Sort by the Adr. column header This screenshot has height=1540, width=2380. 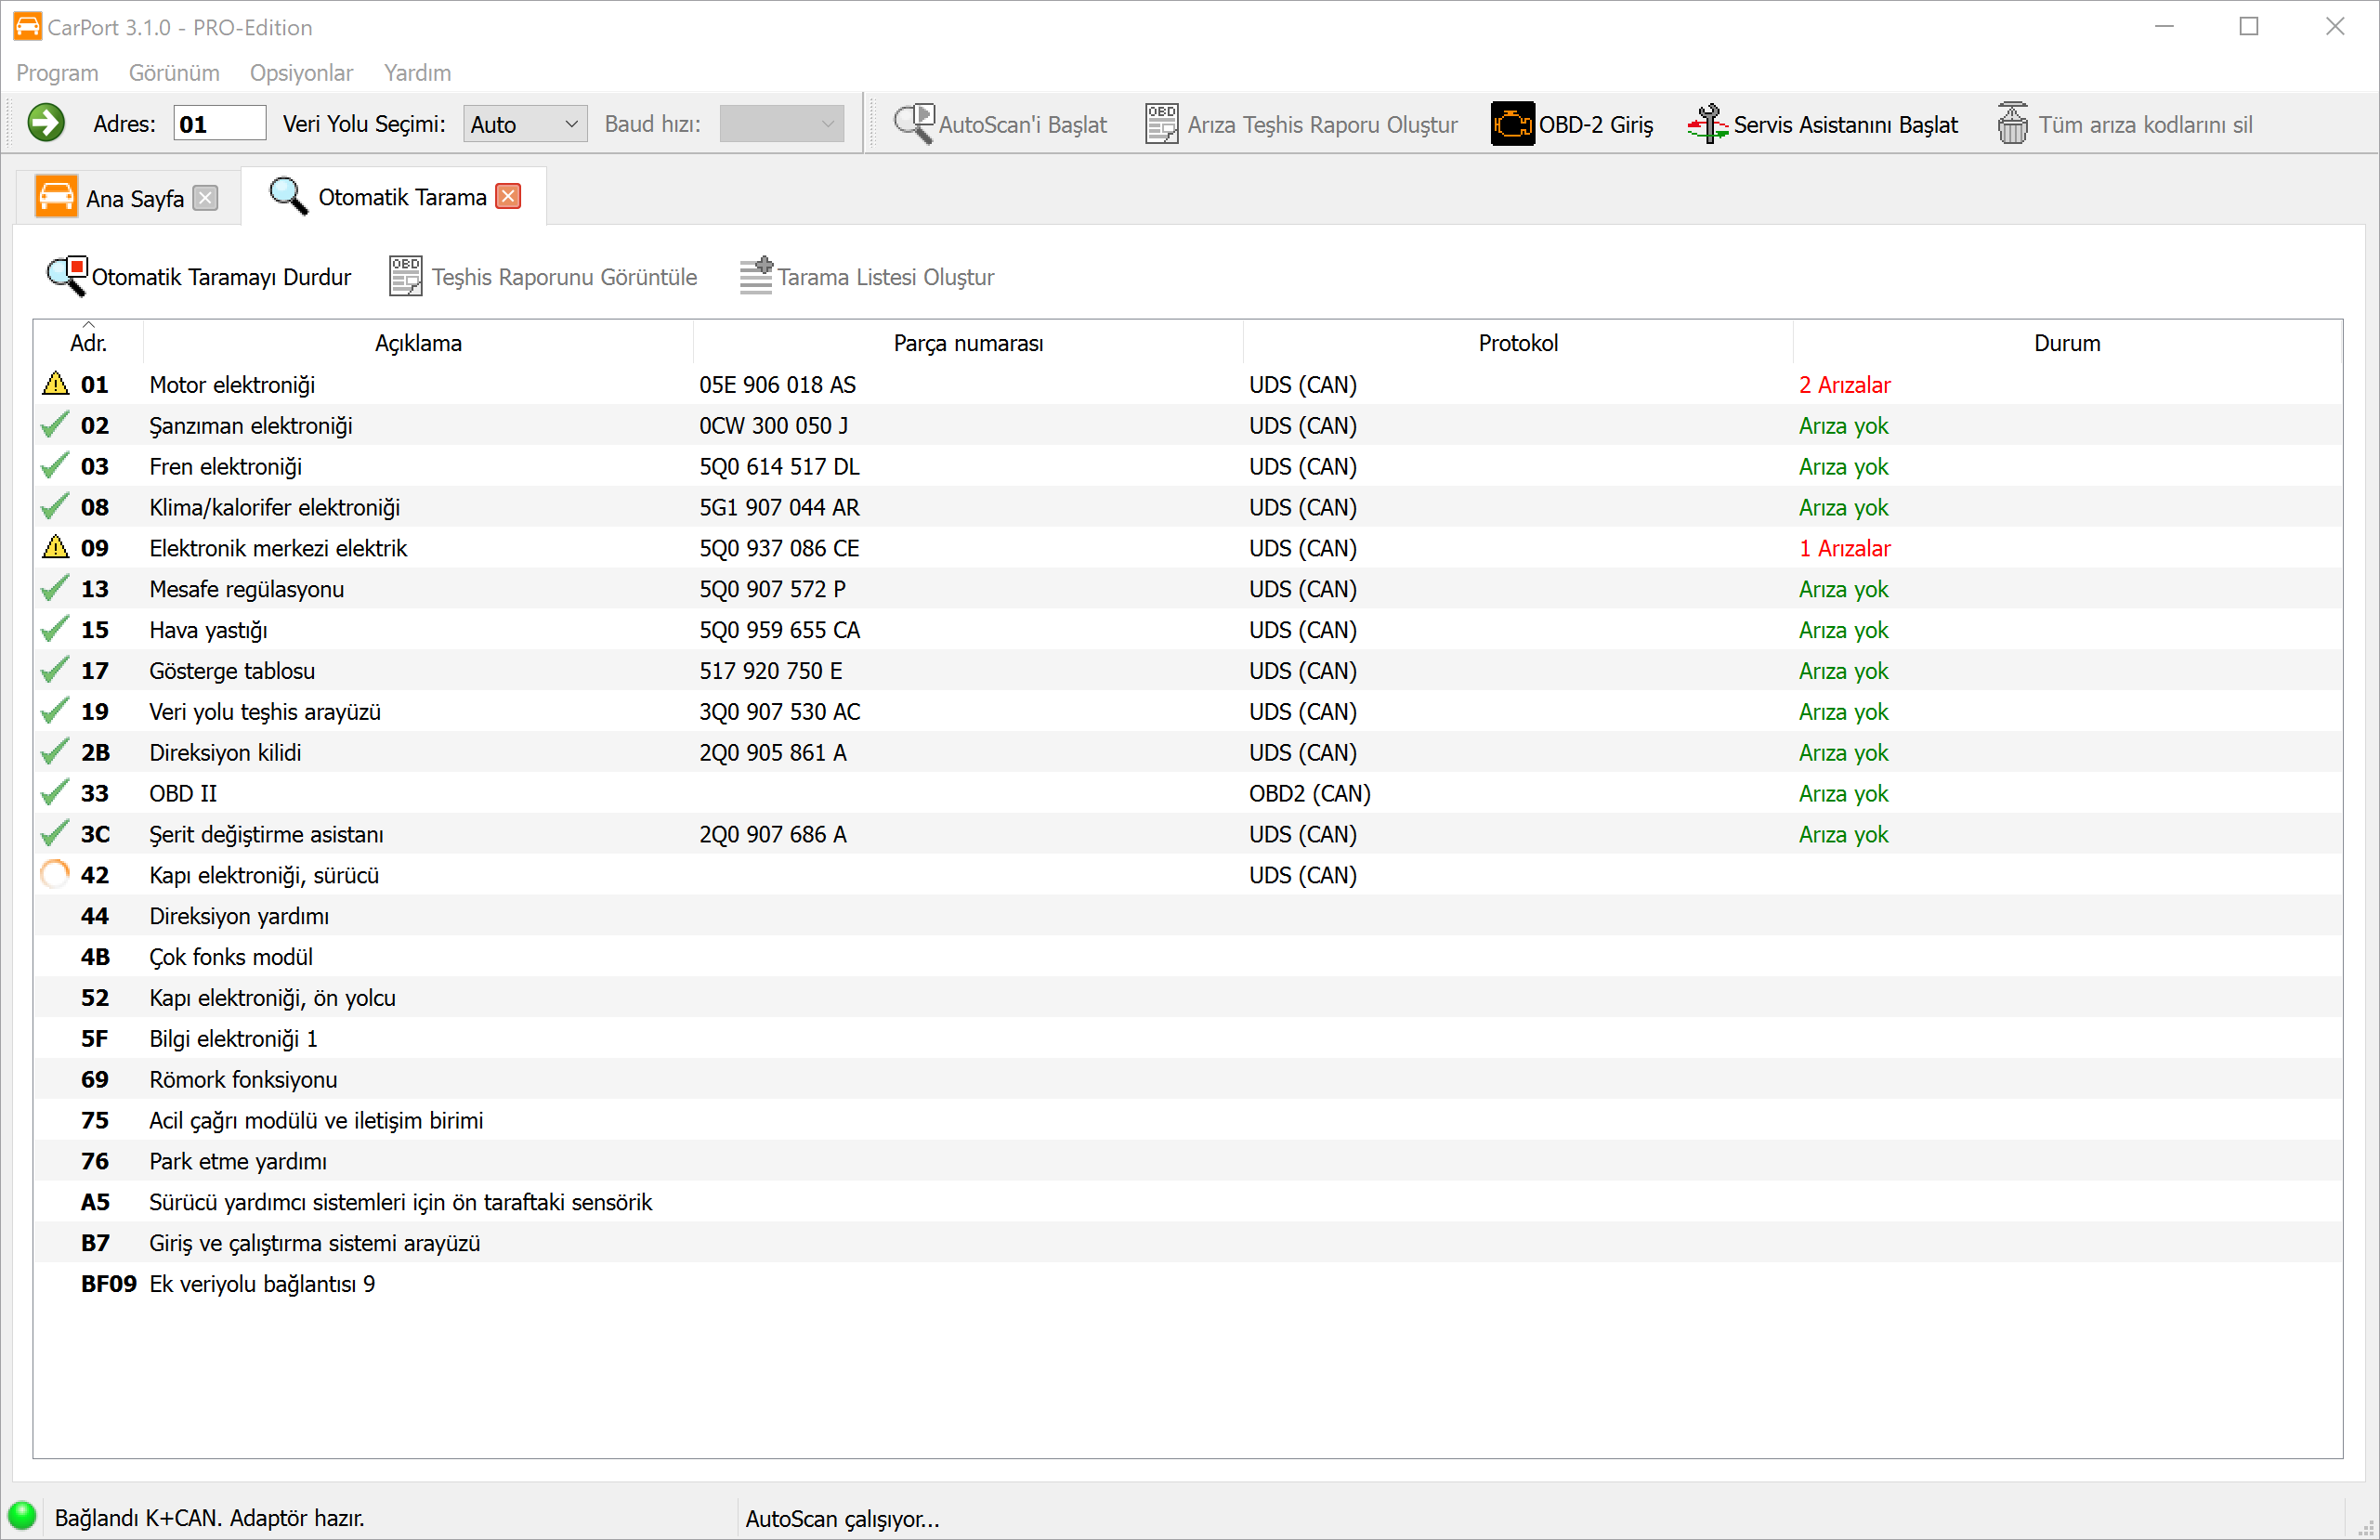88,343
